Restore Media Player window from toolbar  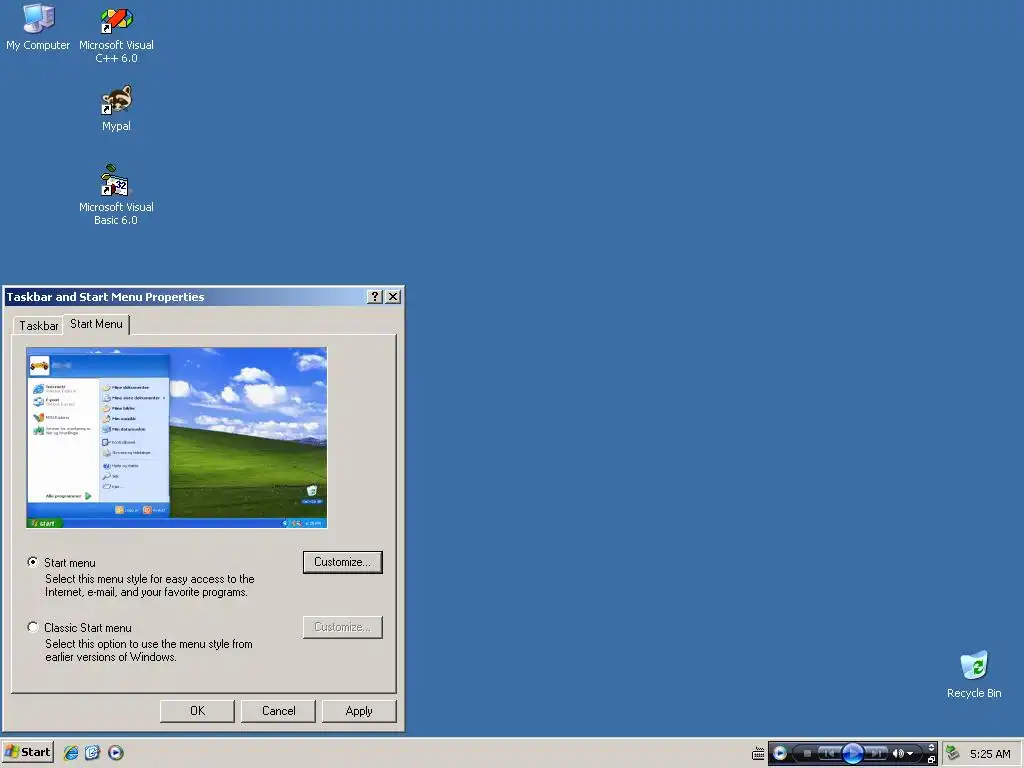pos(931,760)
